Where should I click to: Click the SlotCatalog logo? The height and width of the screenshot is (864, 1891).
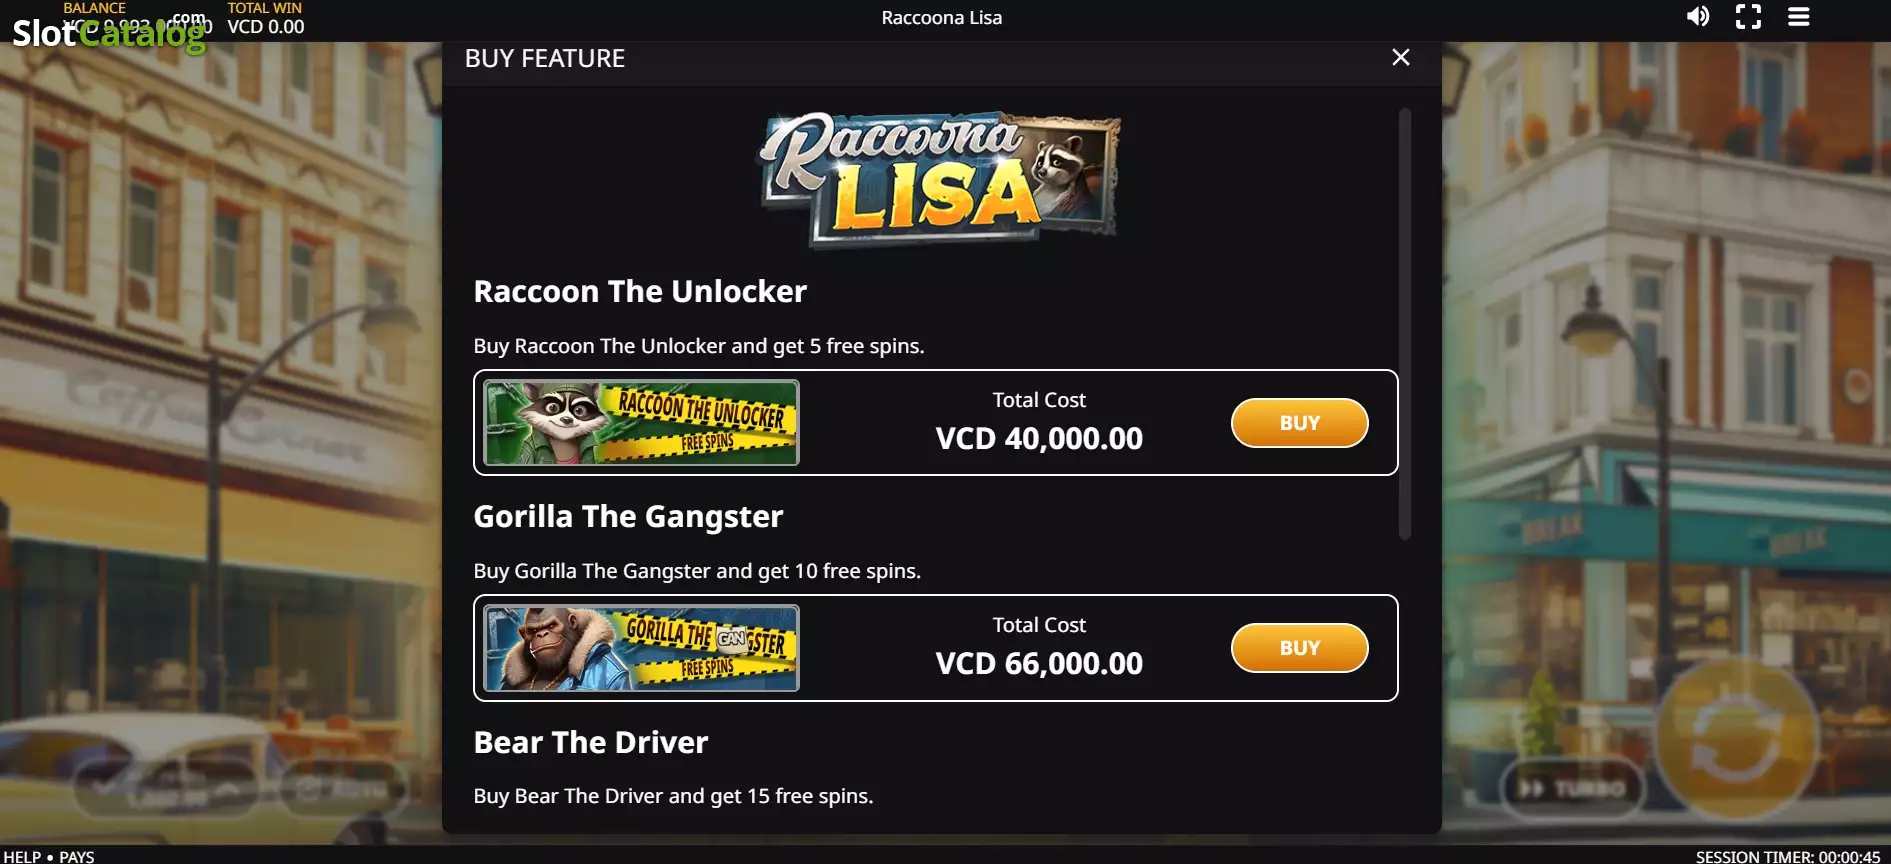tap(110, 33)
